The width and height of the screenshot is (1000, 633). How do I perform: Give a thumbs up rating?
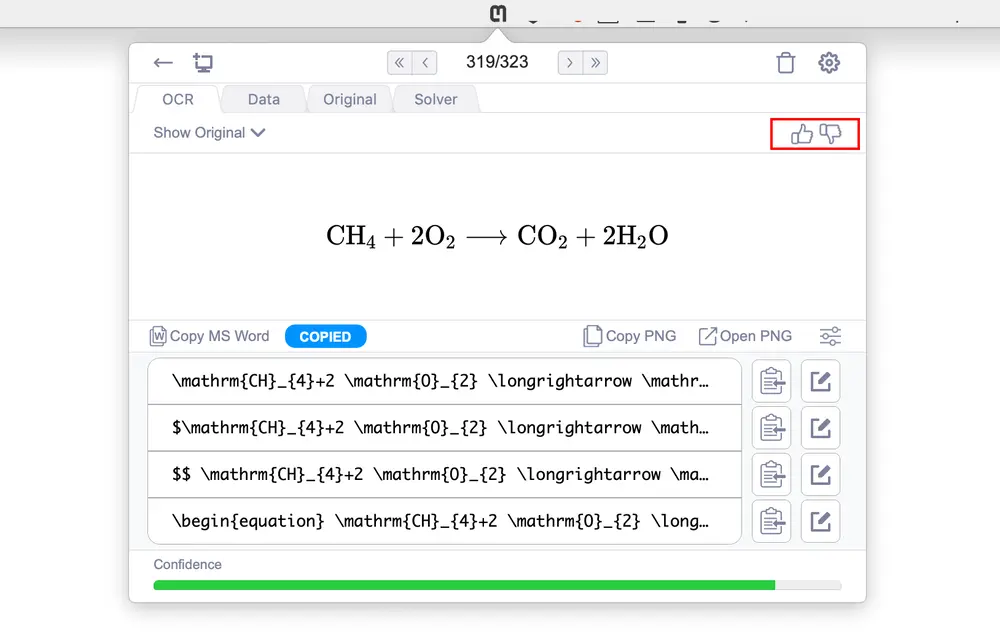(x=802, y=134)
